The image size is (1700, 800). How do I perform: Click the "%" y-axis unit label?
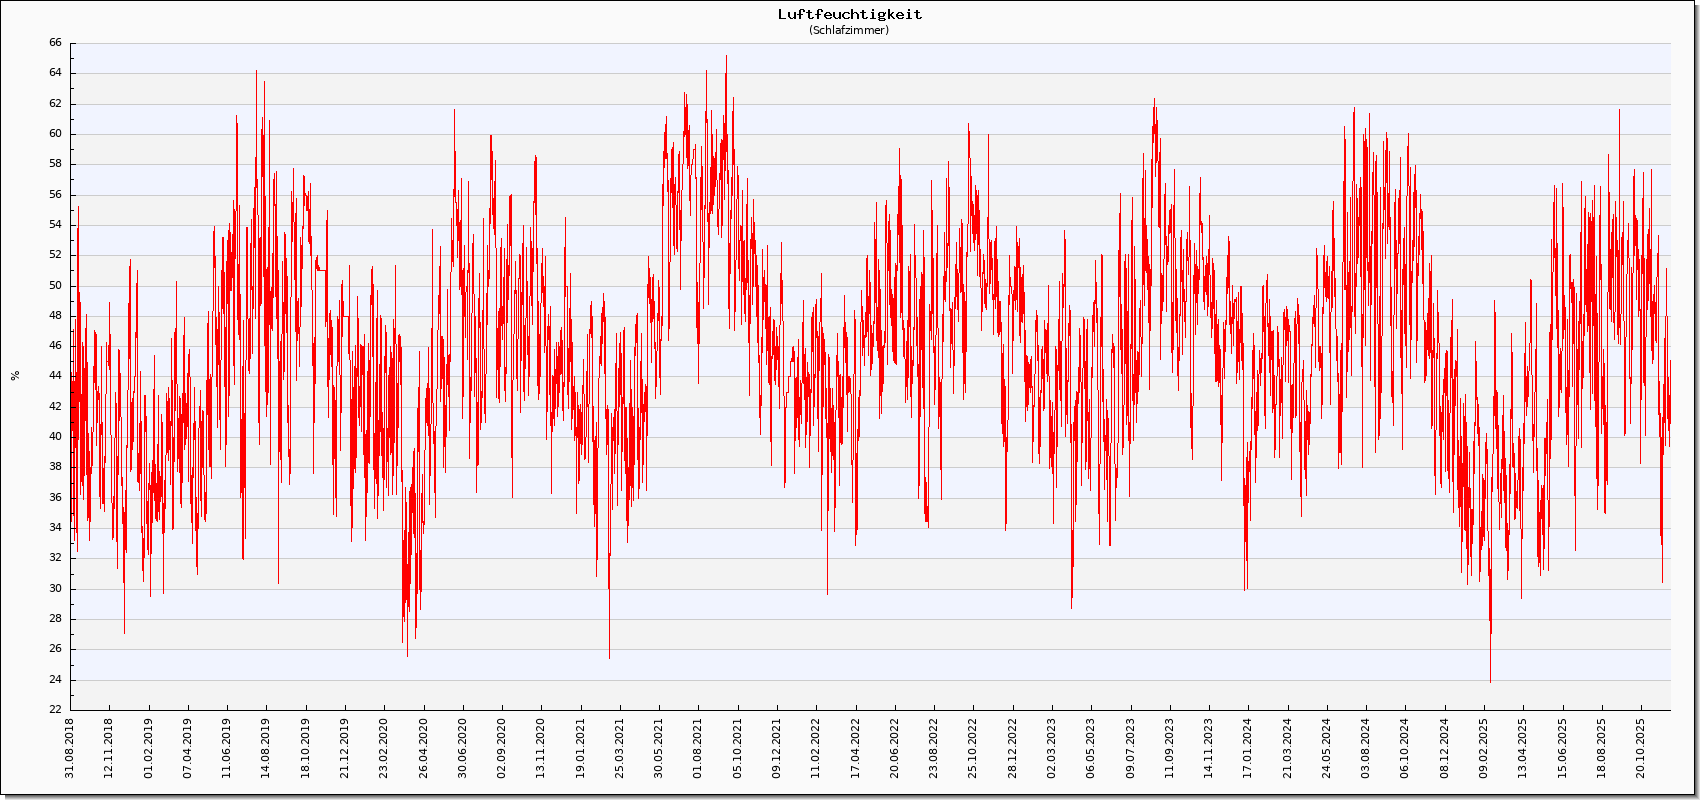tap(15, 376)
